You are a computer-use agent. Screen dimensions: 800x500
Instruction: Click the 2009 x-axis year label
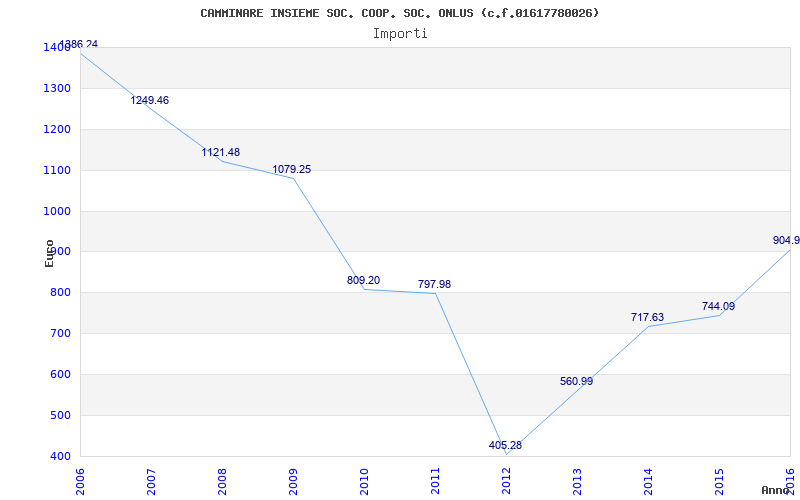293,482
